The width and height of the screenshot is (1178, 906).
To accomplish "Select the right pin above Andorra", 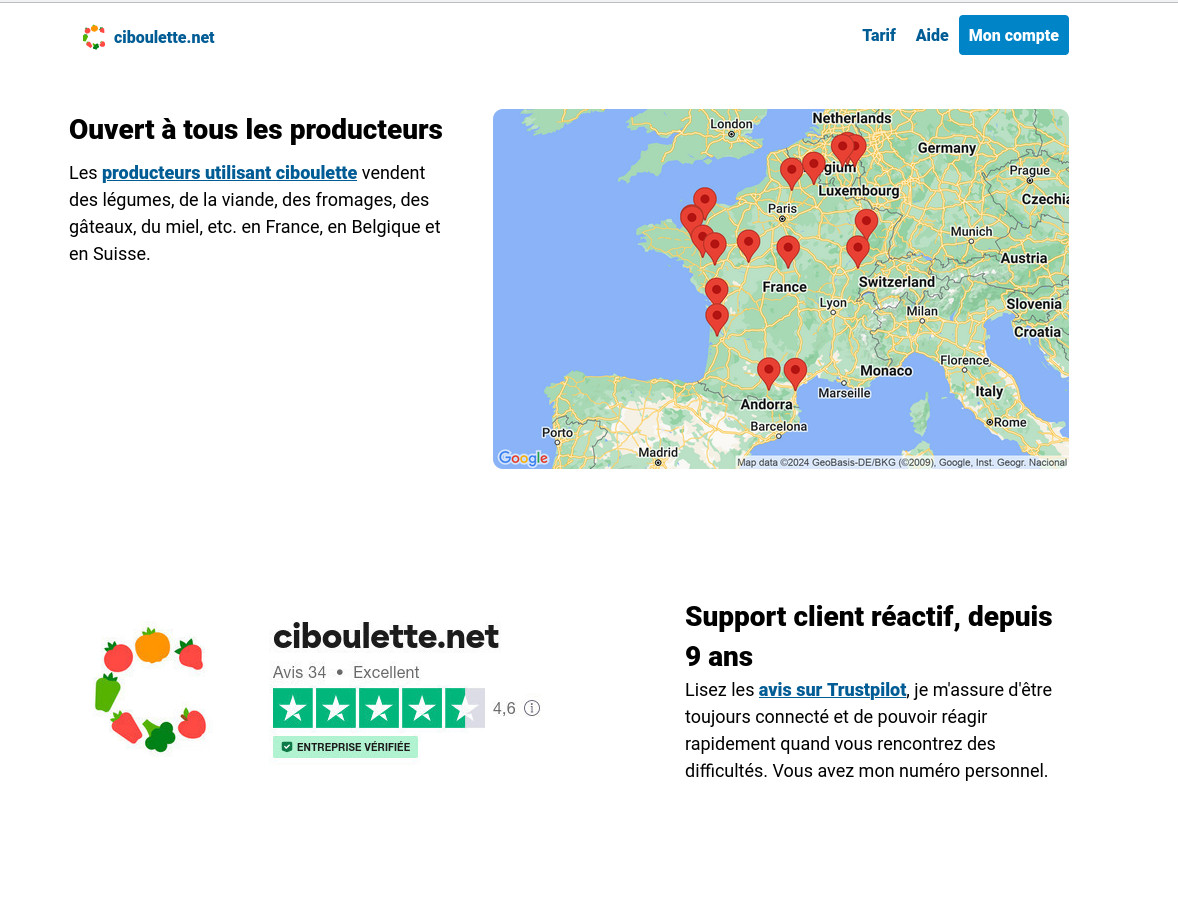I will click(795, 371).
